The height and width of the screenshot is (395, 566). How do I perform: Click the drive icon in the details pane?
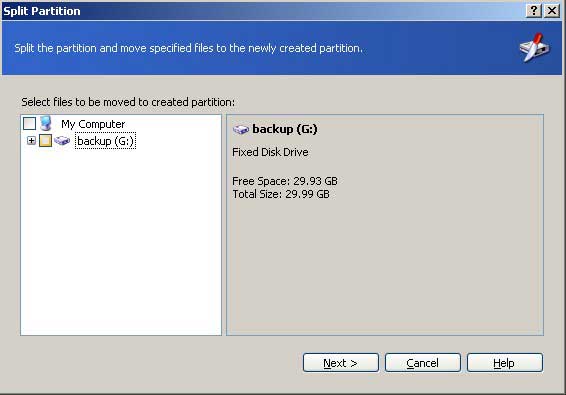241,129
